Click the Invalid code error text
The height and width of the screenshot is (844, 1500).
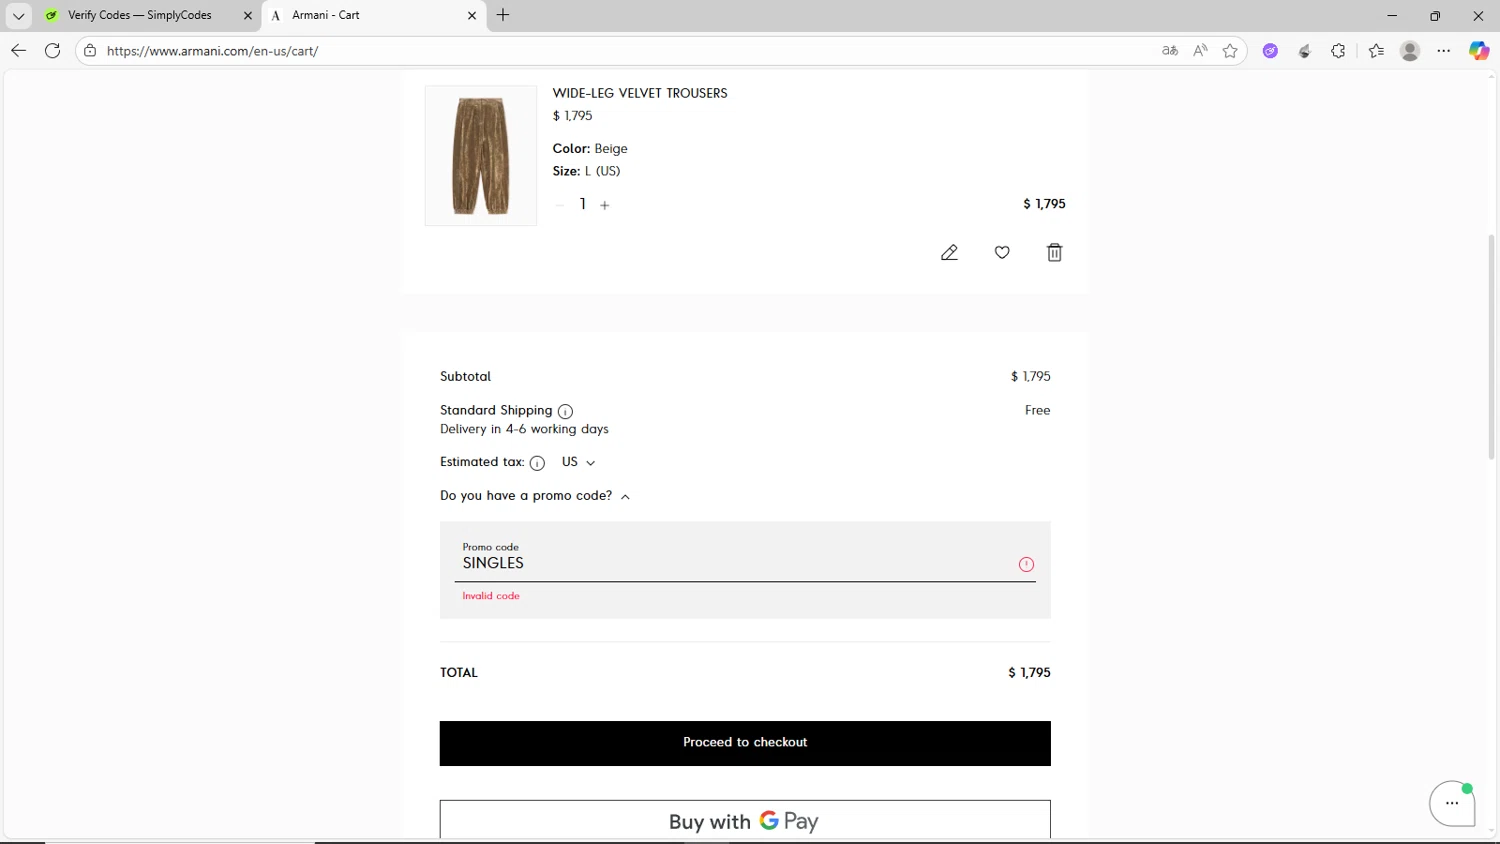[491, 596]
